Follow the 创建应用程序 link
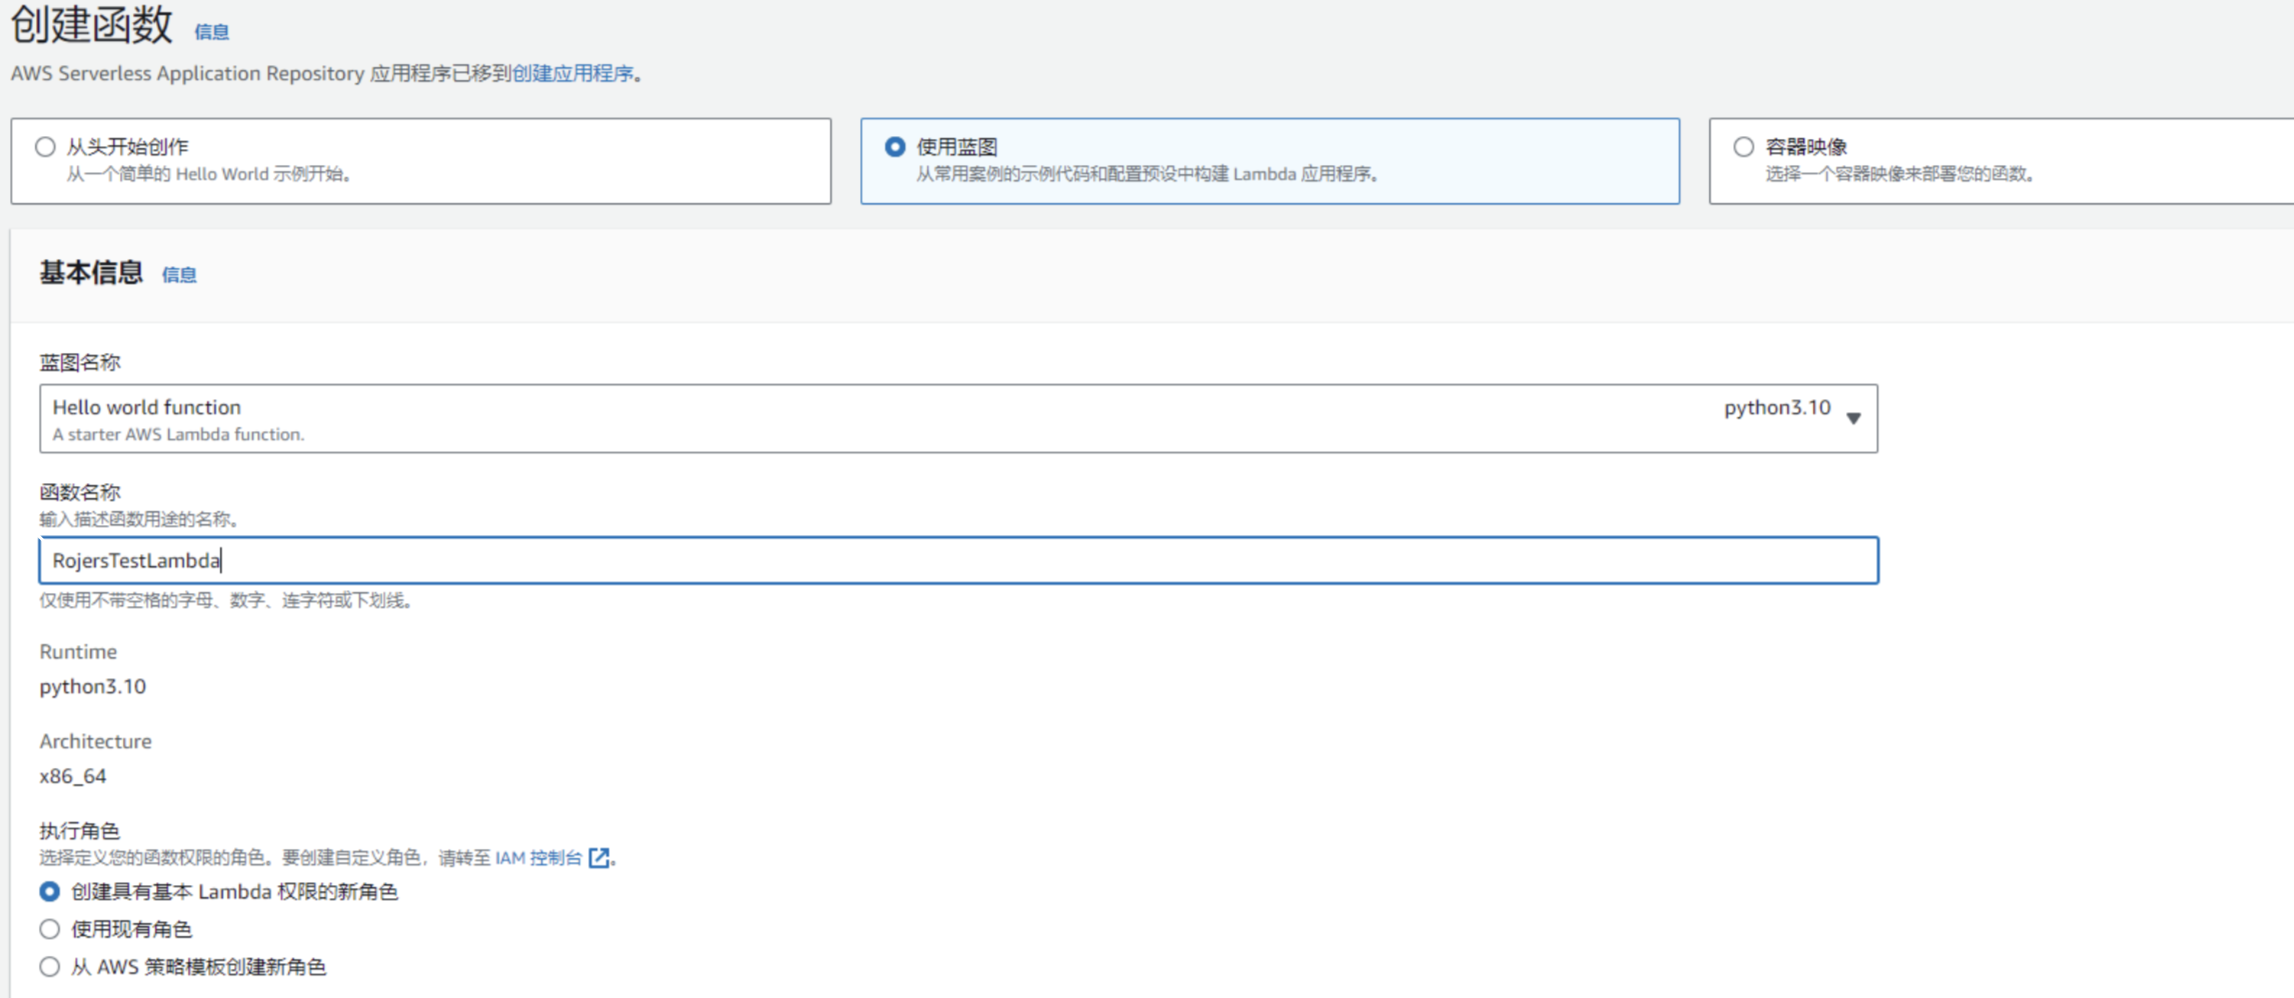This screenshot has width=2294, height=998. pos(573,73)
